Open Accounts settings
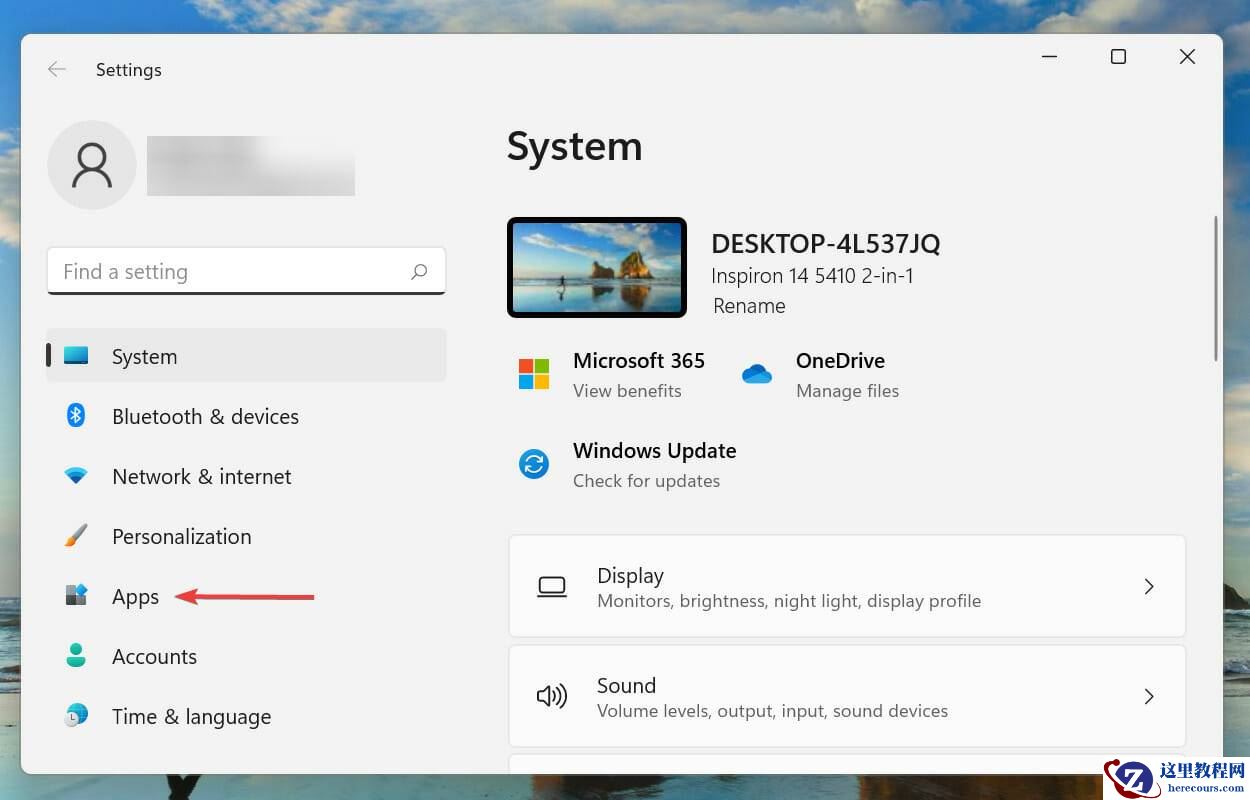The height and width of the screenshot is (800, 1250). [x=154, y=656]
